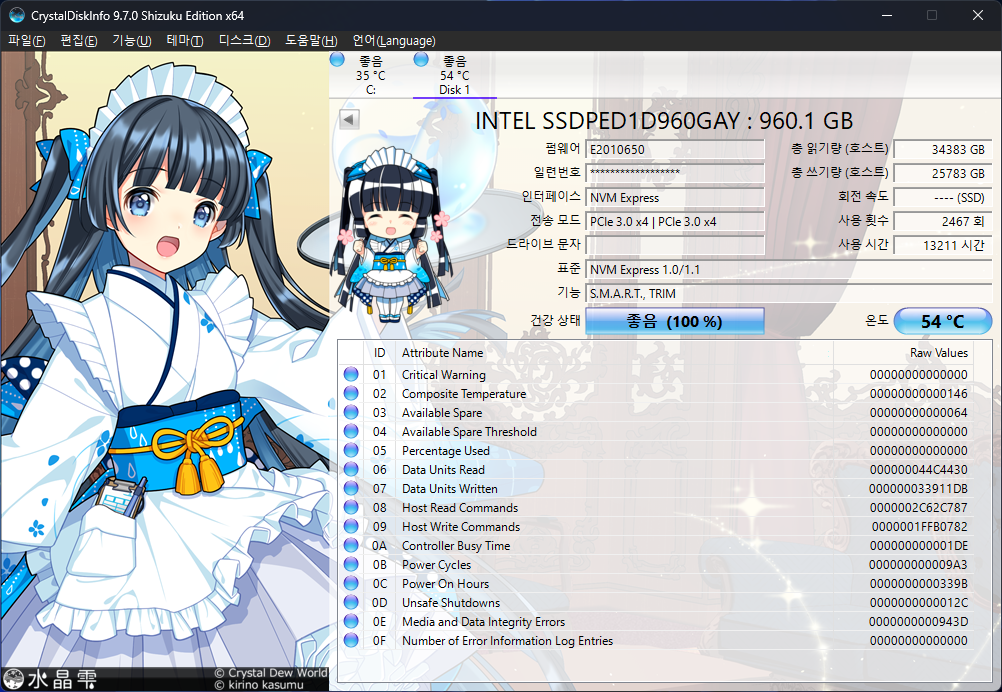Click the disk model title INTEL SSDPED1D960GAY
1002x692 pixels.
pyautogui.click(x=606, y=121)
